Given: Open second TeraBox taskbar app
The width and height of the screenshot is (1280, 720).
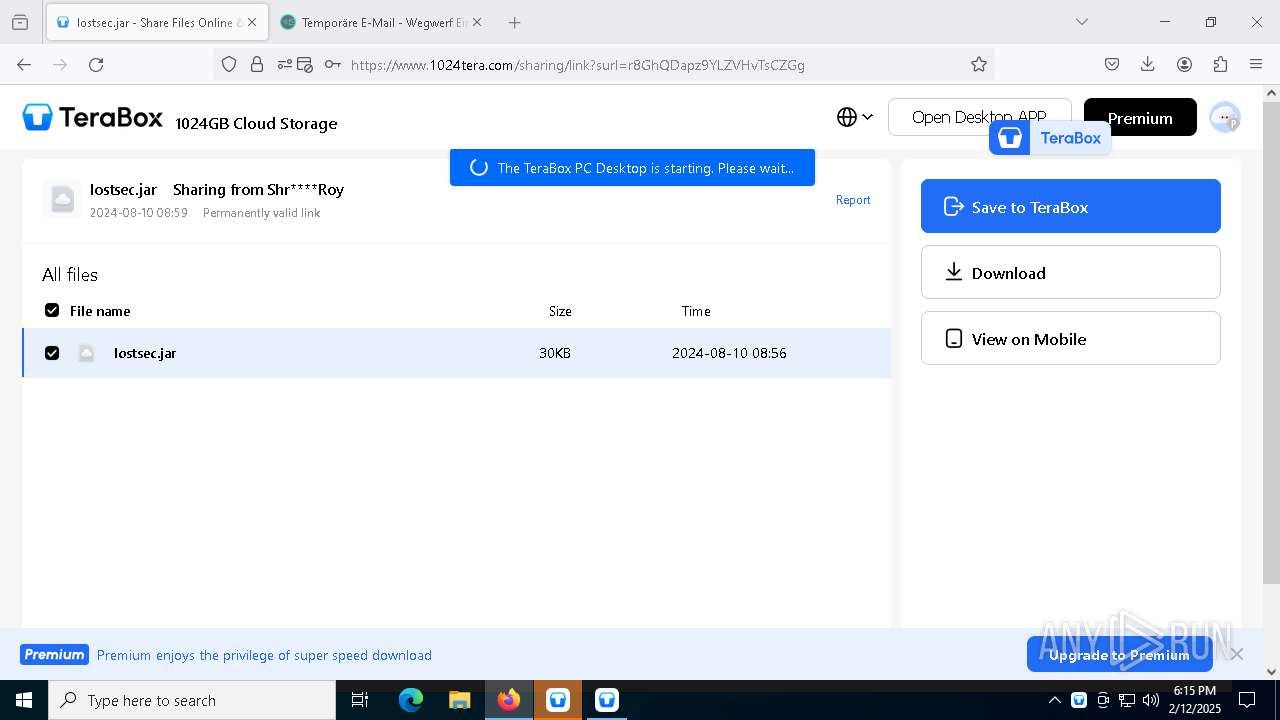Looking at the screenshot, I should 607,700.
